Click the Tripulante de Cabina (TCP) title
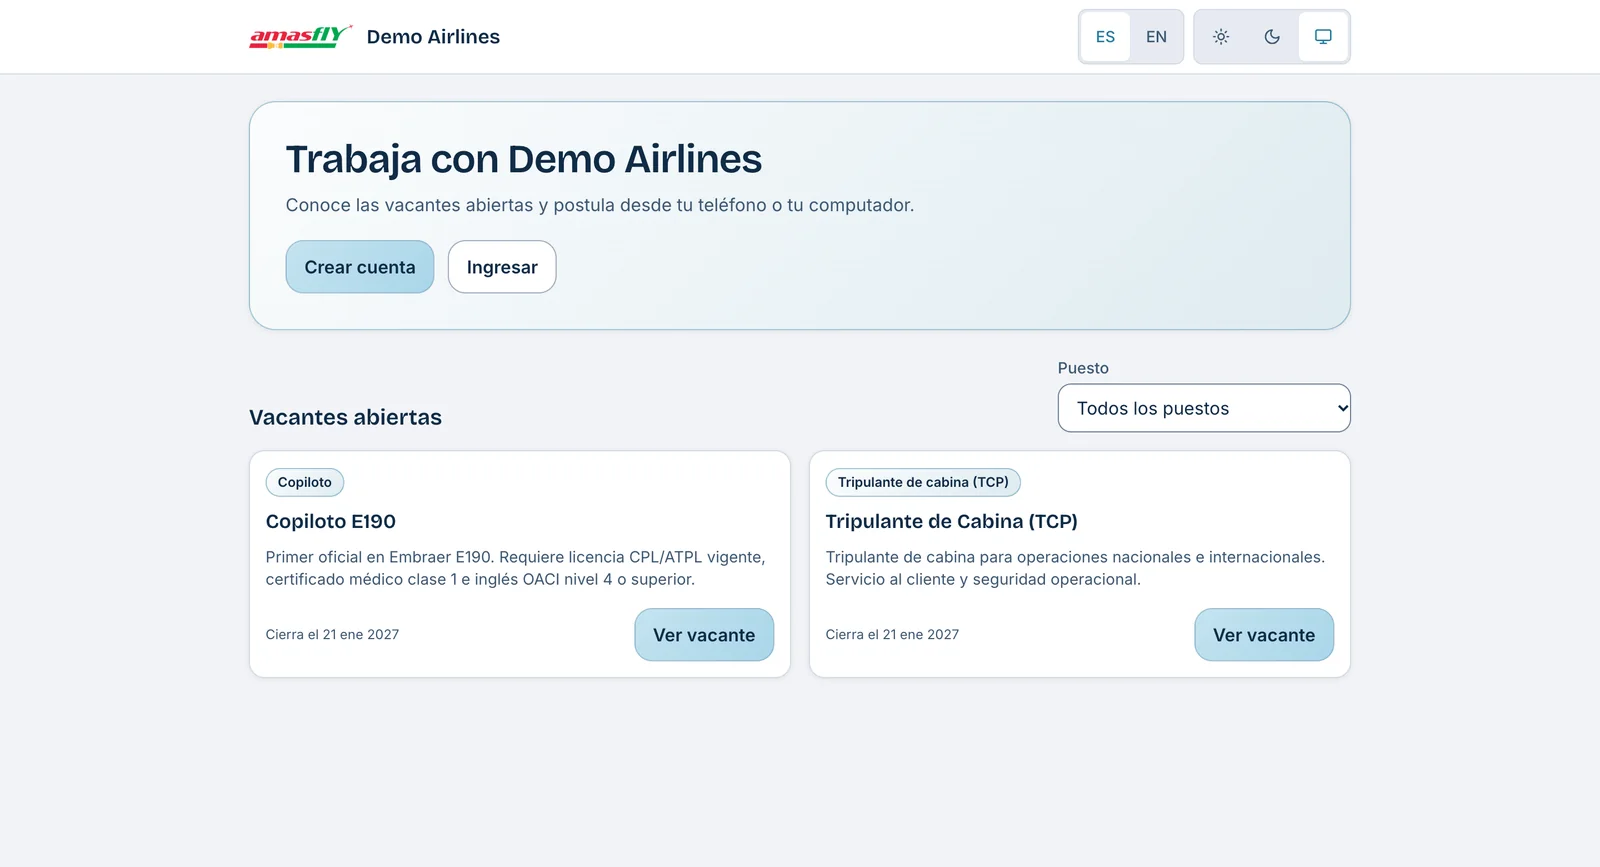Viewport: 1600px width, 867px height. click(952, 521)
